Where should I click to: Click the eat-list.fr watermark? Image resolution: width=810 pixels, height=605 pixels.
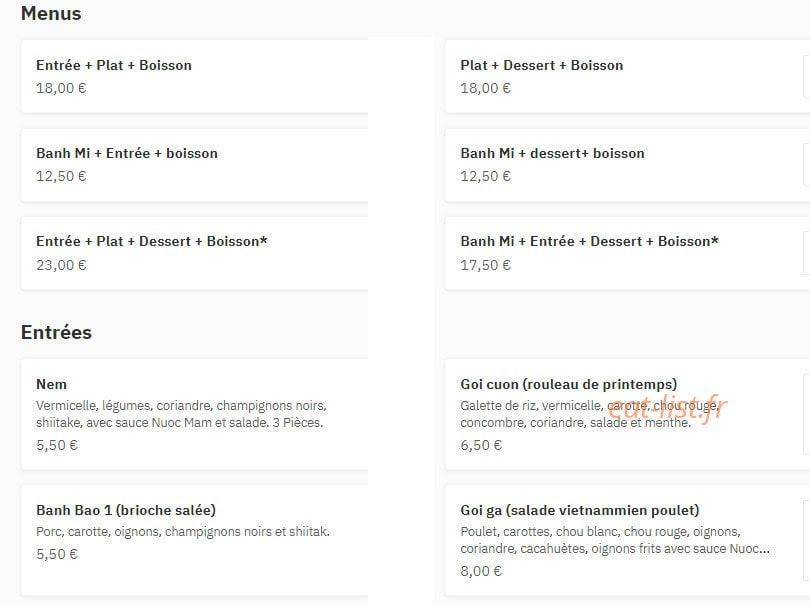(x=668, y=409)
